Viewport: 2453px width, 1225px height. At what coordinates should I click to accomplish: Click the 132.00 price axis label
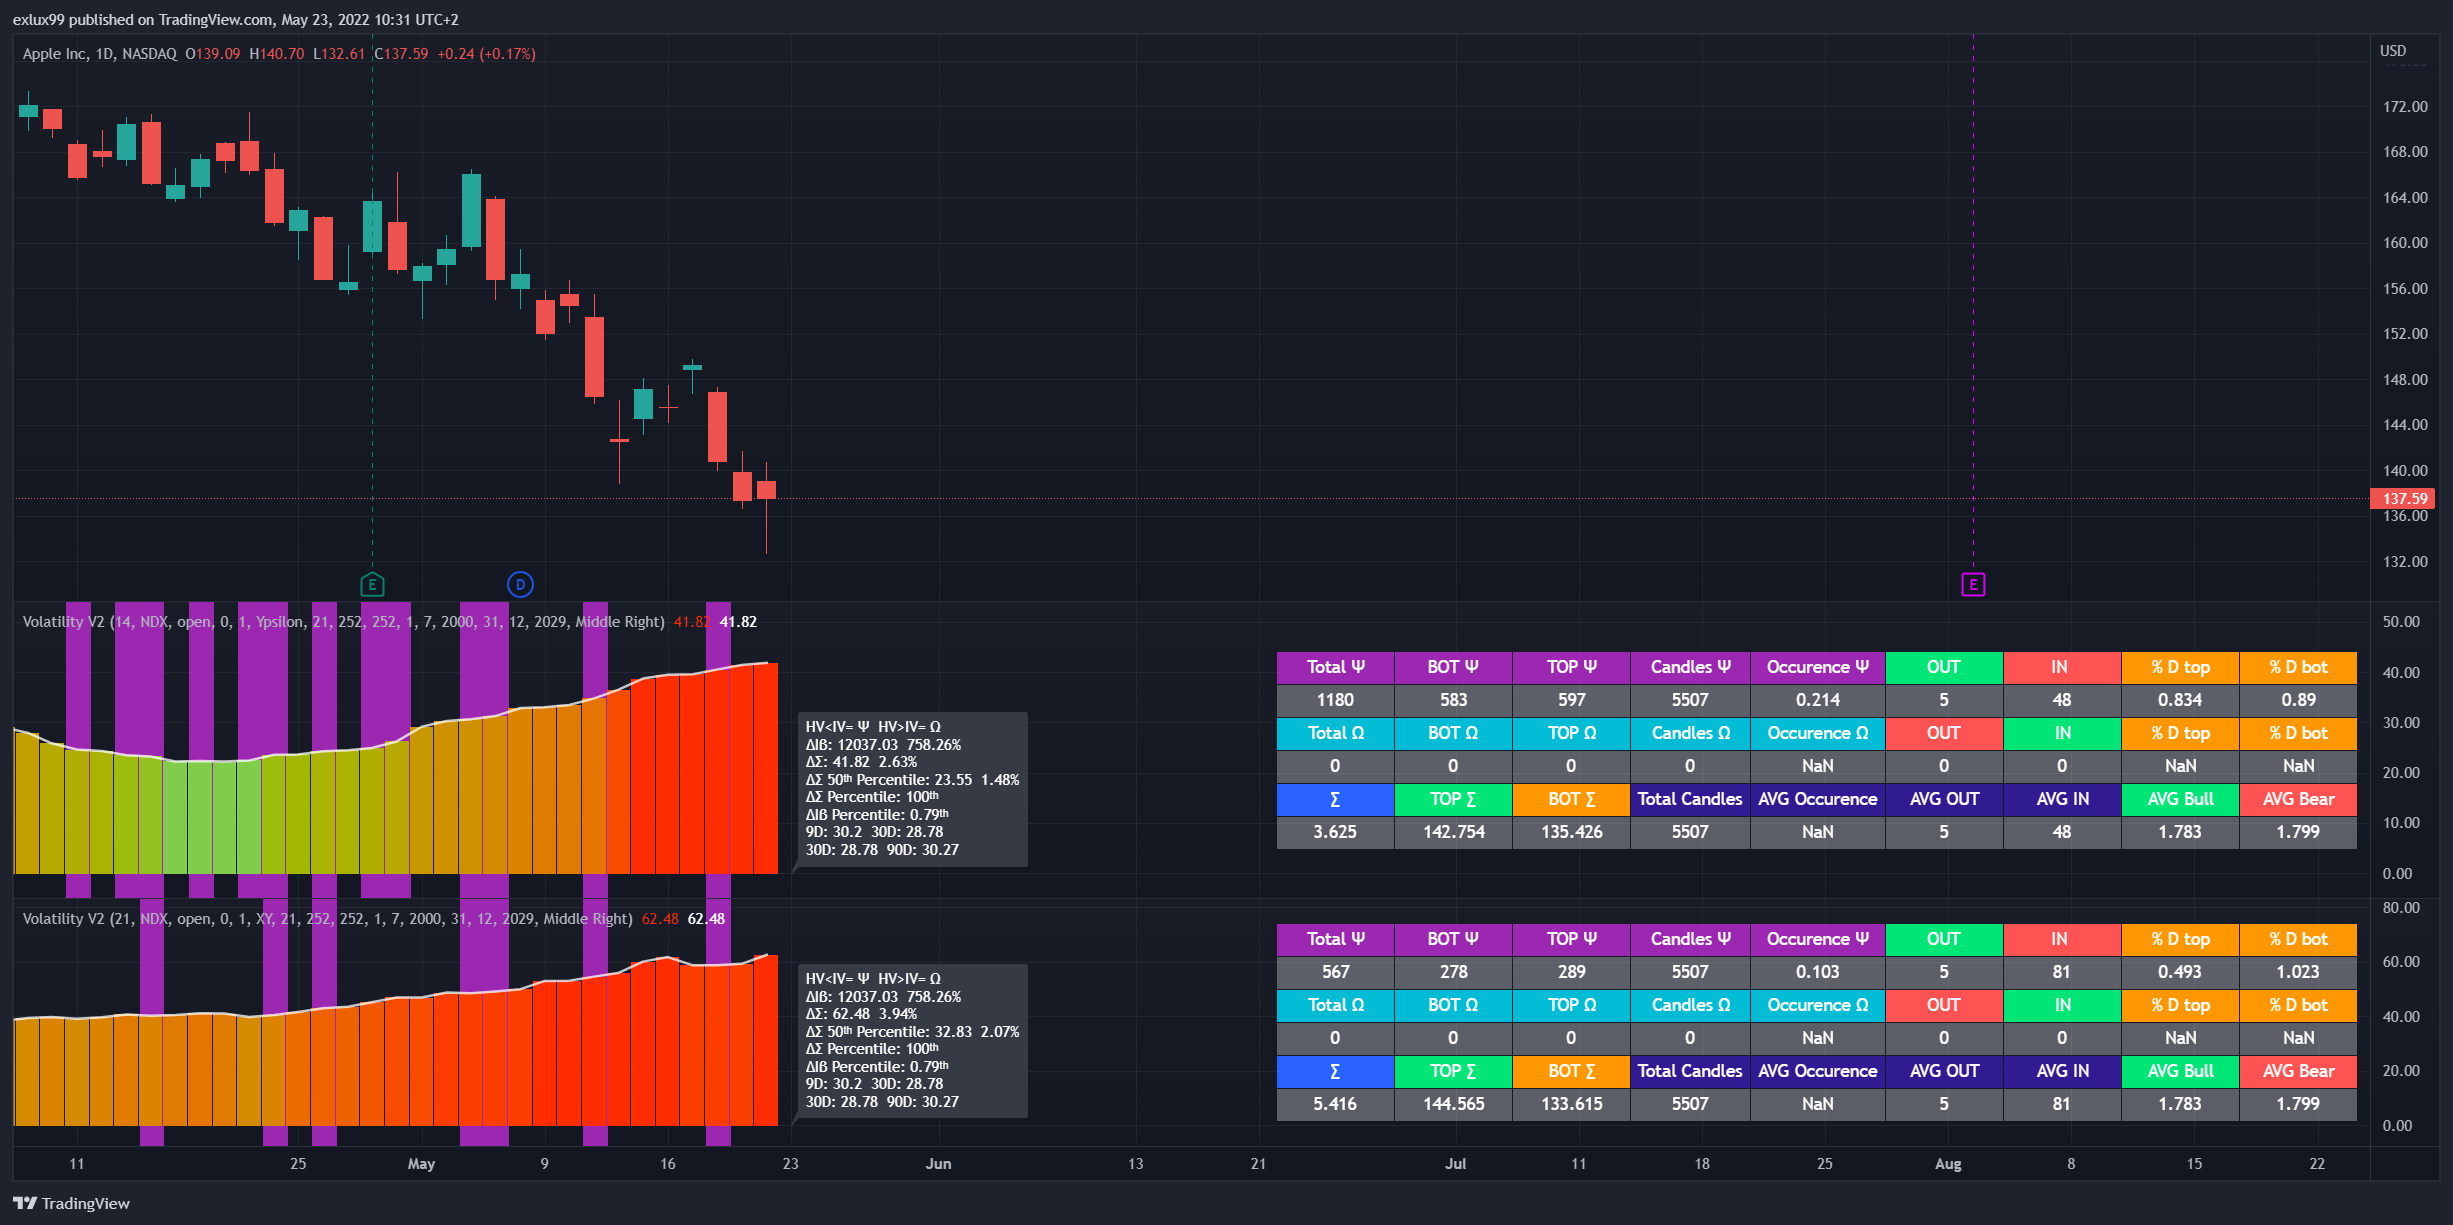(x=2405, y=562)
